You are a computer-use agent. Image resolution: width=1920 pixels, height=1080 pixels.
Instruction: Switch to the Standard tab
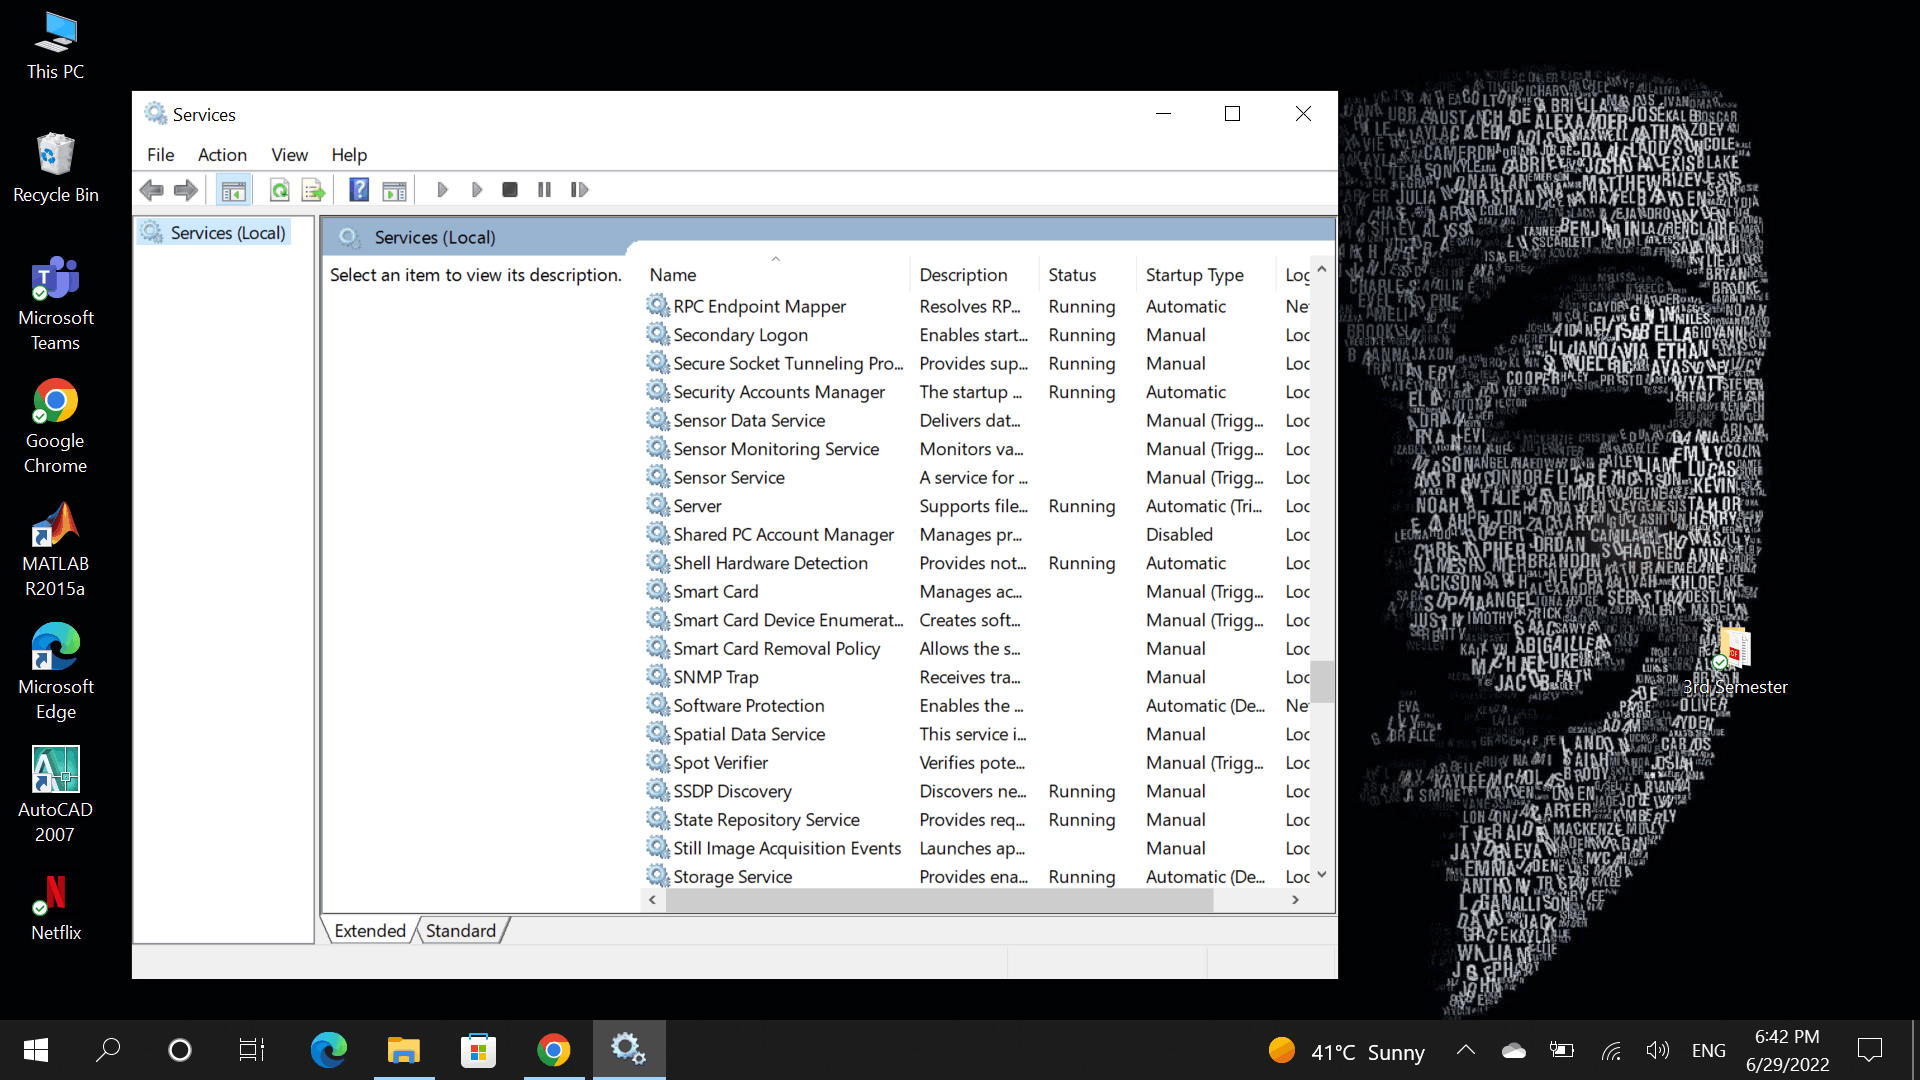click(x=460, y=931)
